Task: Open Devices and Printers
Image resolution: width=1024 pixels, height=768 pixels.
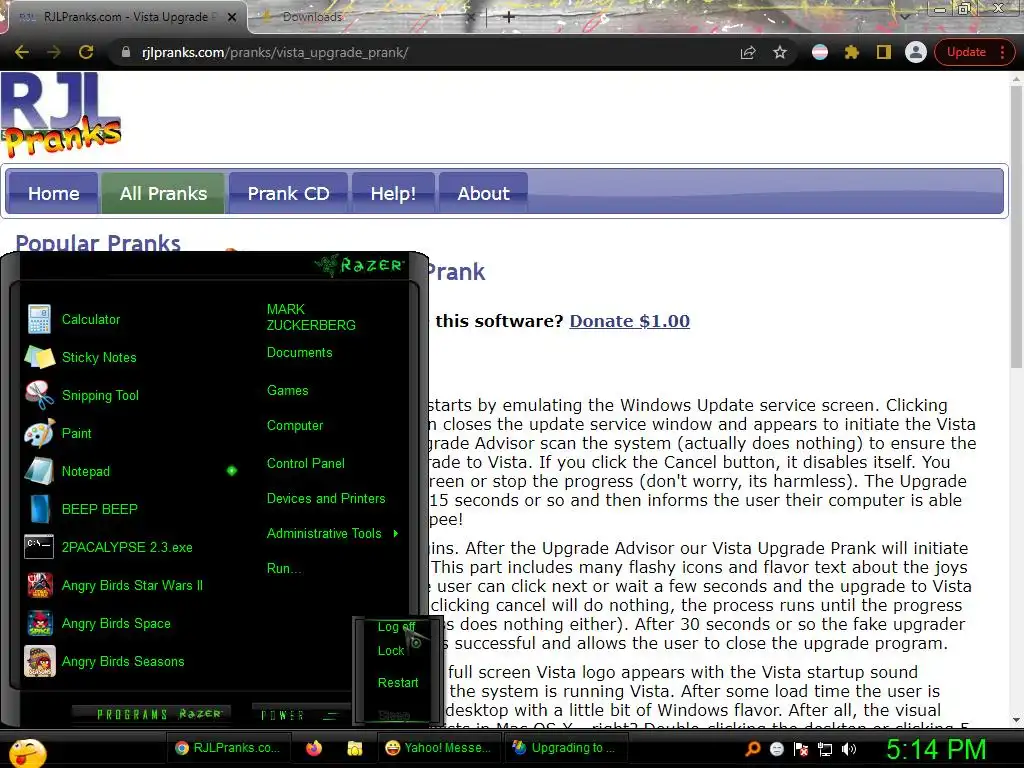Action: click(x=326, y=498)
